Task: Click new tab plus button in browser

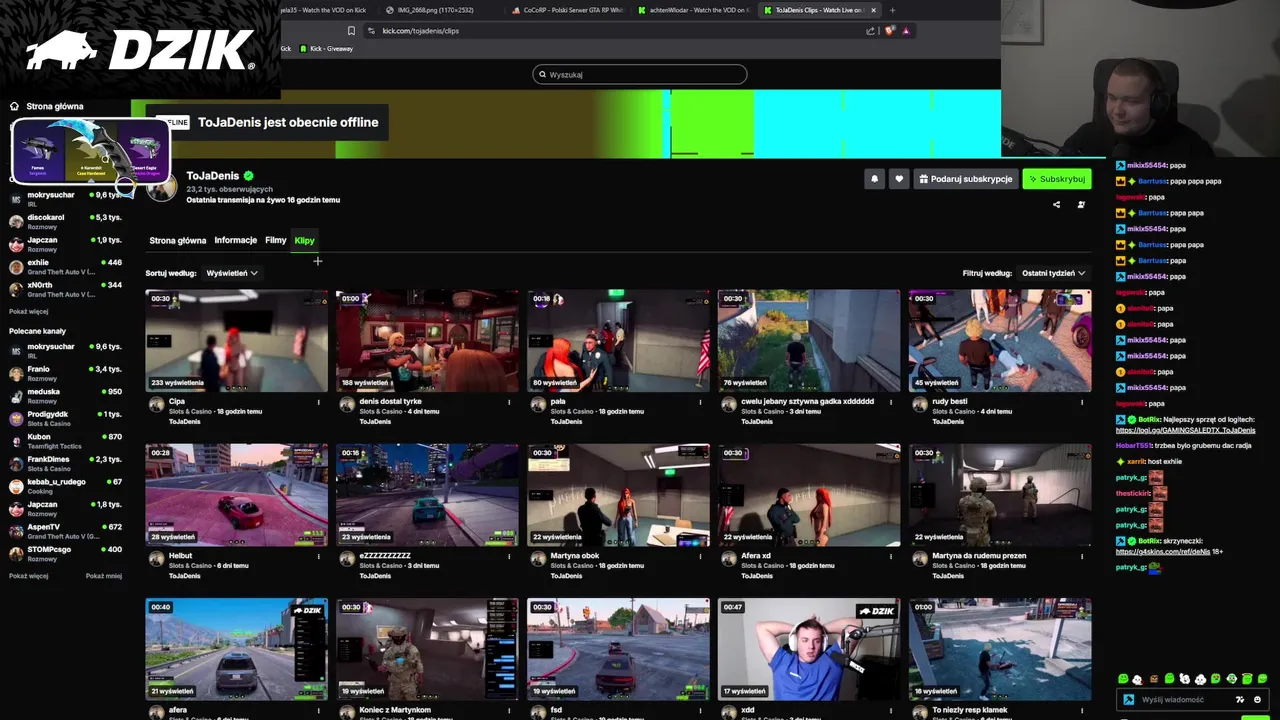Action: pos(892,10)
